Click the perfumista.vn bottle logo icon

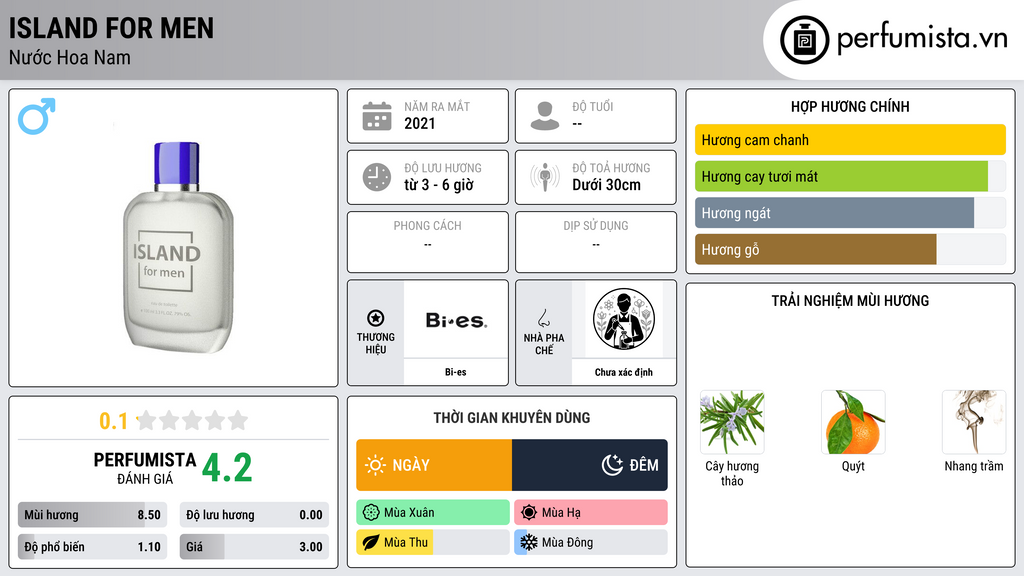804,40
